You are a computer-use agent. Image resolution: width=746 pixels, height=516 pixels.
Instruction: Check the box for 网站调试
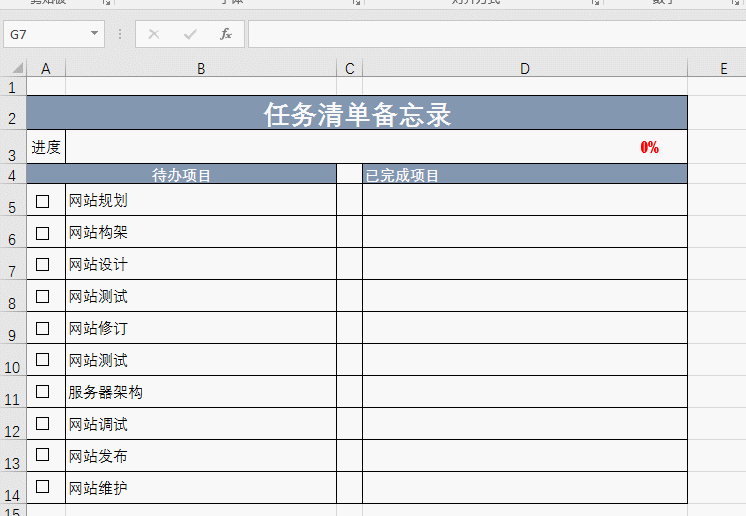[42, 423]
